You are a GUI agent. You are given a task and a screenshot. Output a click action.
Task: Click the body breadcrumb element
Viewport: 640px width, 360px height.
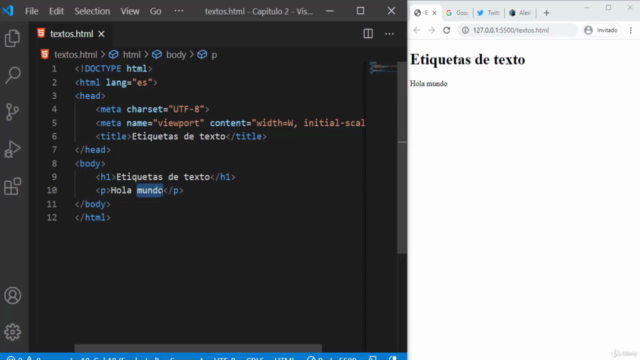[x=176, y=55]
